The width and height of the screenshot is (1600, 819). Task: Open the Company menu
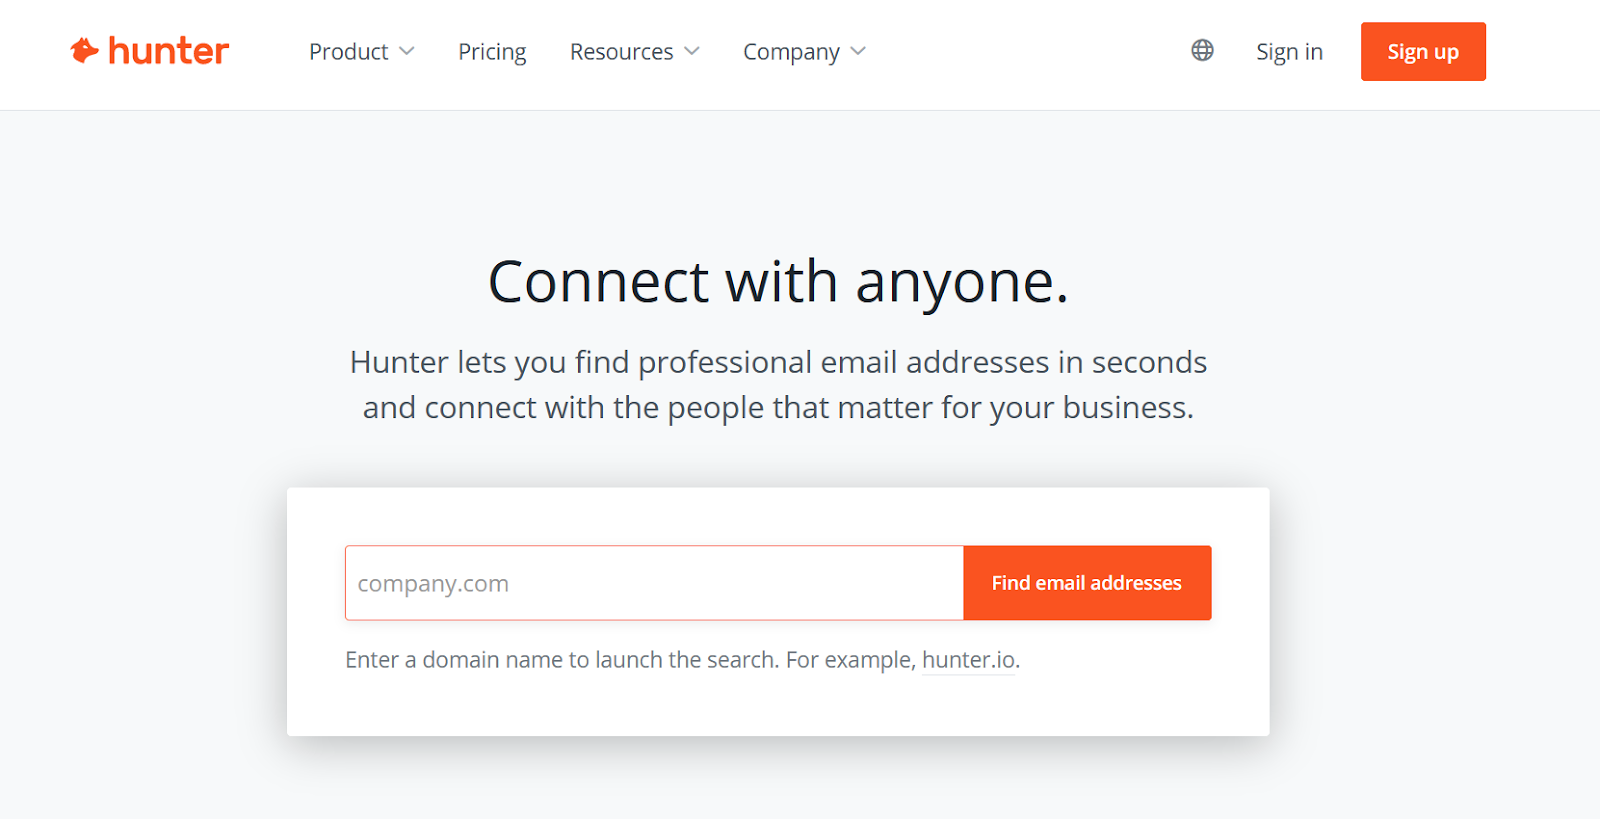[x=791, y=52]
